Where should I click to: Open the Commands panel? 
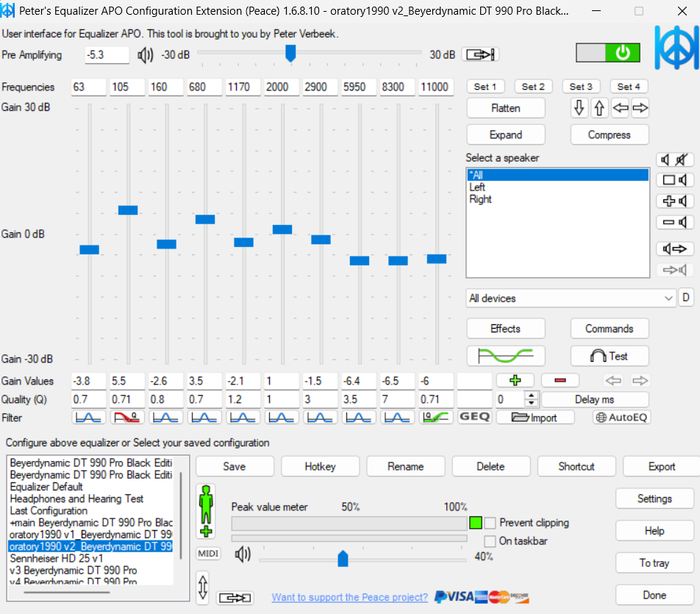[x=609, y=329]
